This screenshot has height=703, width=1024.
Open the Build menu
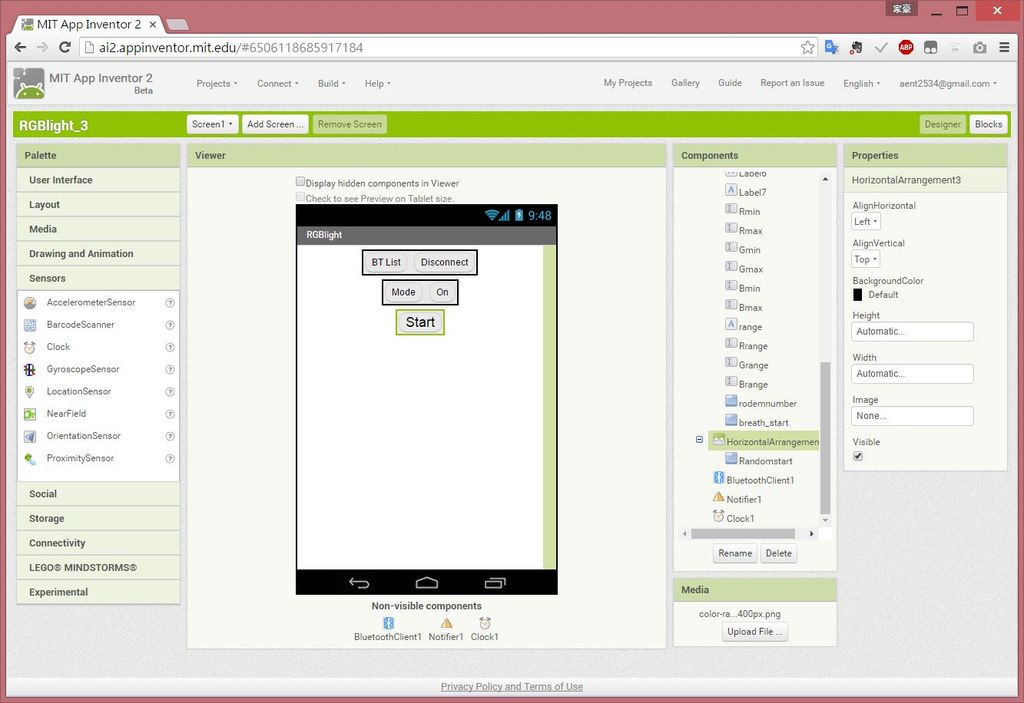click(332, 84)
